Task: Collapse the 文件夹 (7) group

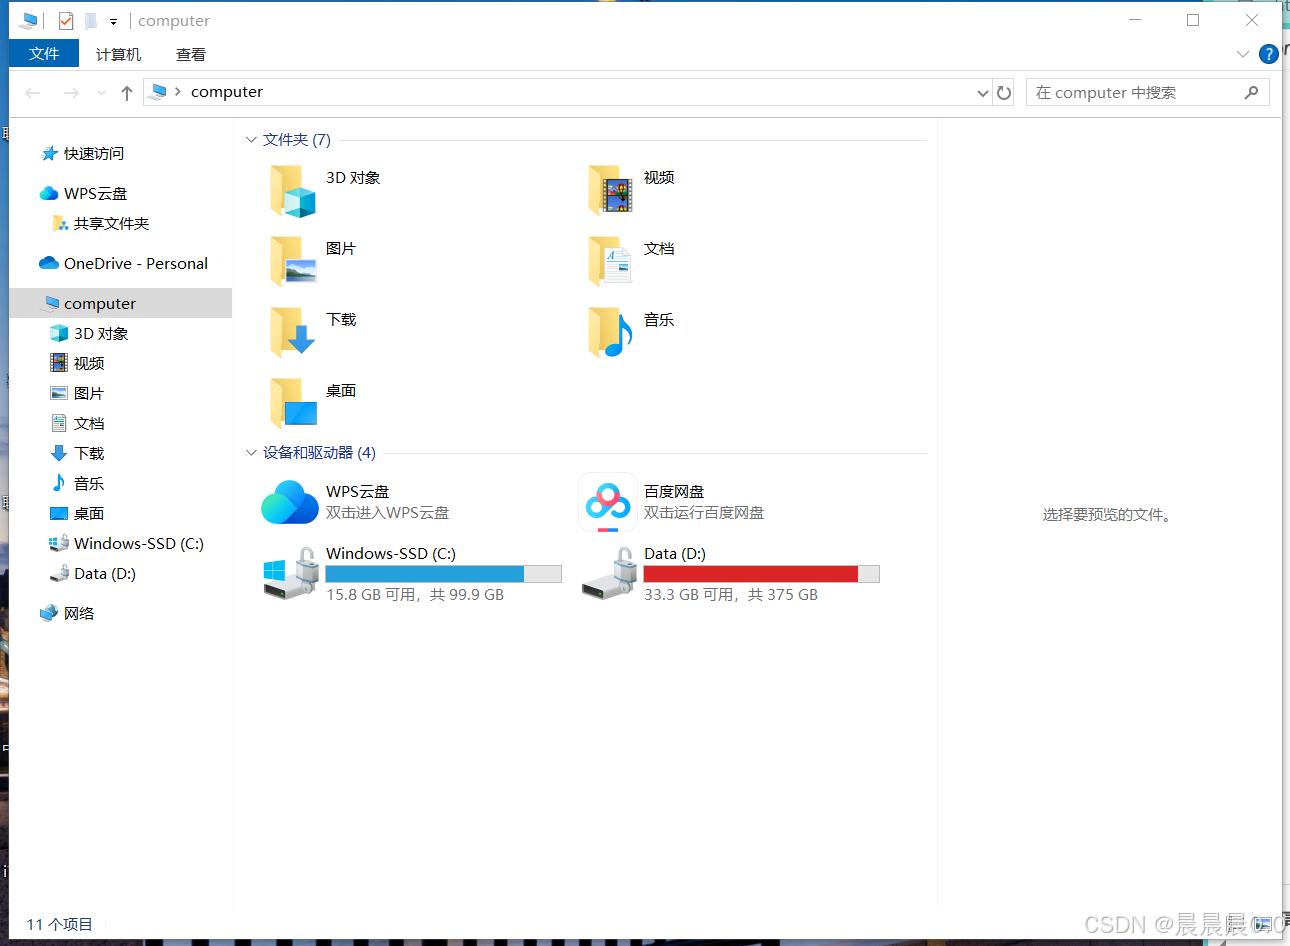Action: 251,140
